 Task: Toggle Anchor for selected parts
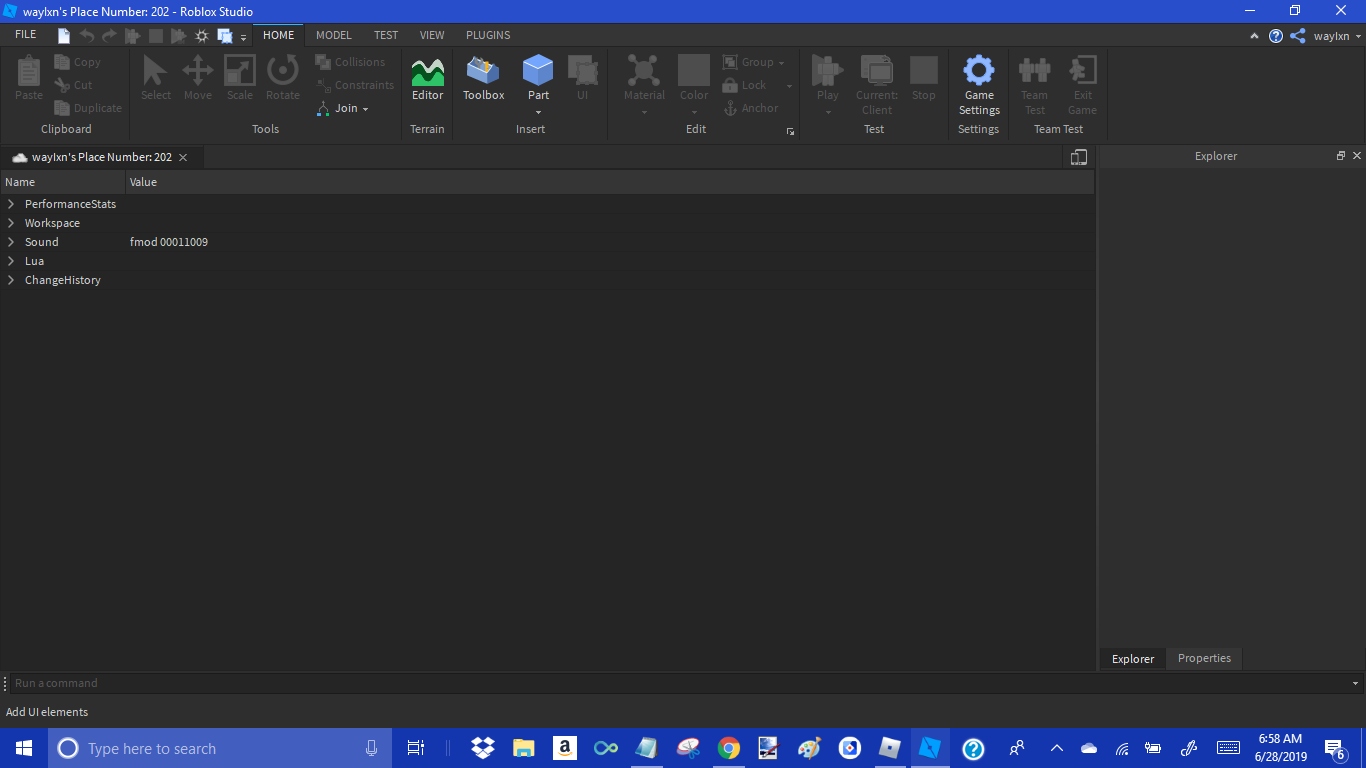coord(751,108)
